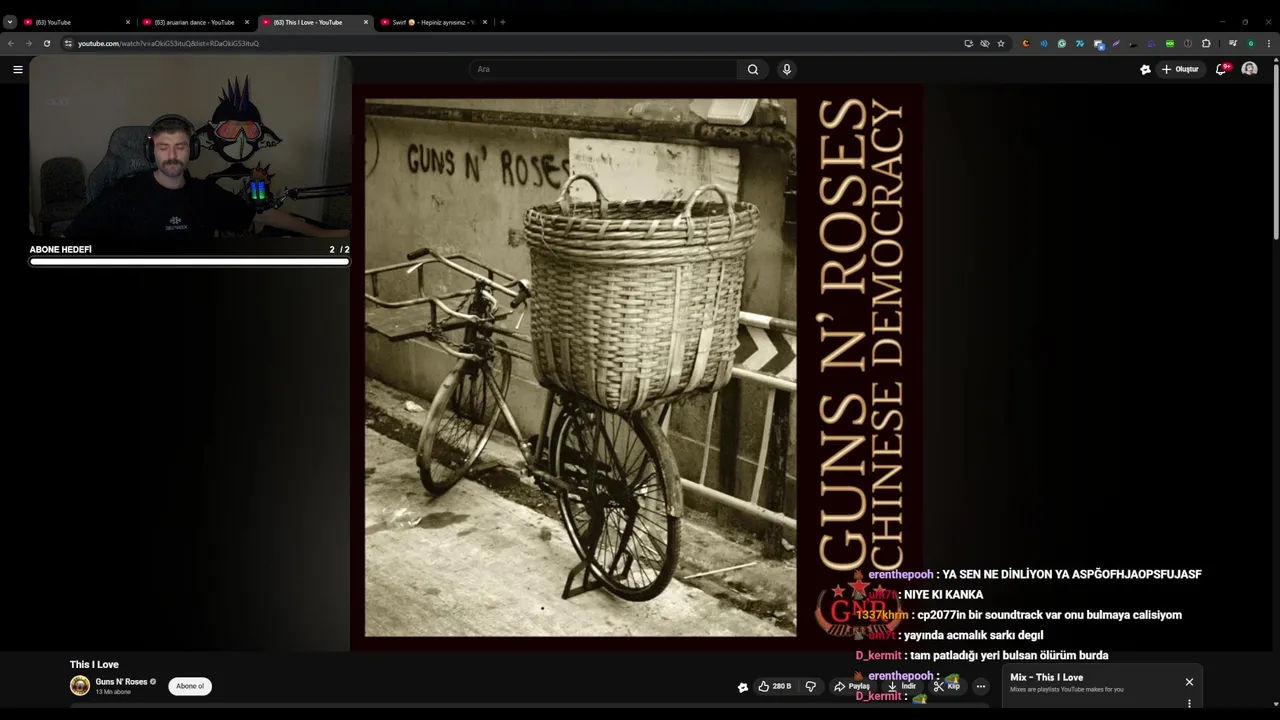Click the green G Grammarly extension icon
Viewport: 1280px width, 720px height.
point(1062,43)
